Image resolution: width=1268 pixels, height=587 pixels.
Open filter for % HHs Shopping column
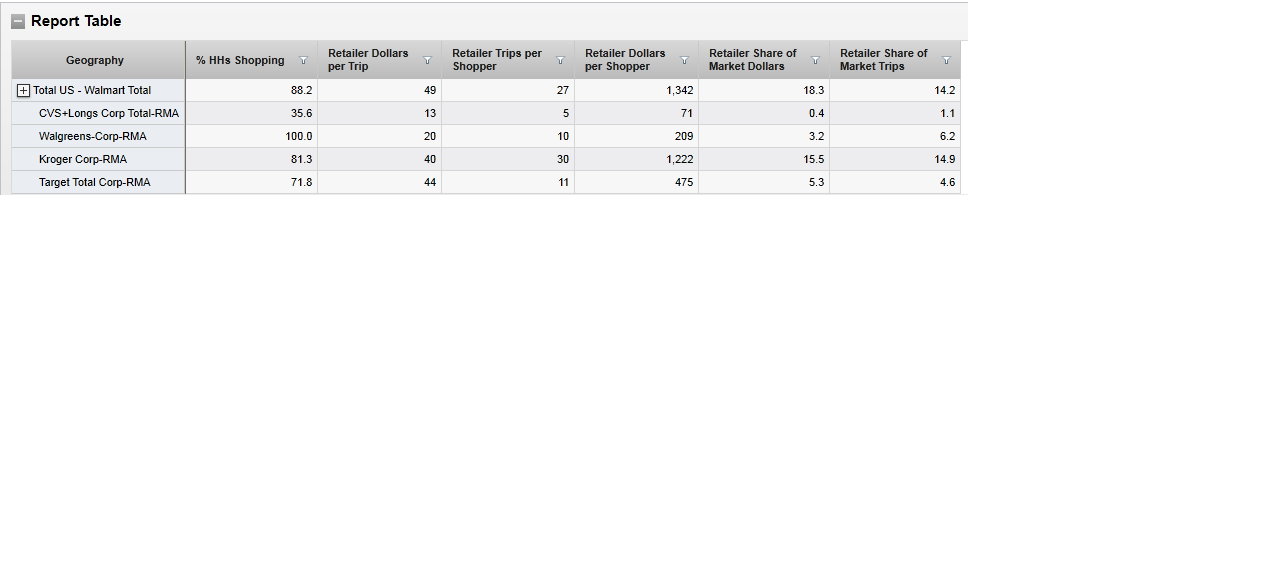304,61
